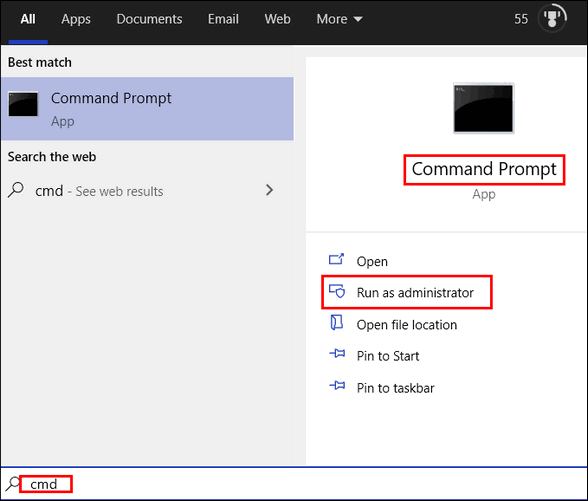The width and height of the screenshot is (588, 501).
Task: Switch to the Documents tab
Action: click(149, 19)
